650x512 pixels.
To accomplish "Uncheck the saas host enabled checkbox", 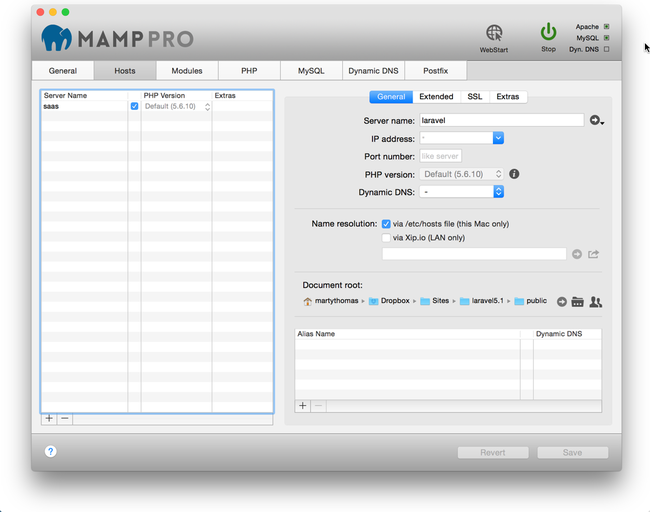I will coord(134,106).
